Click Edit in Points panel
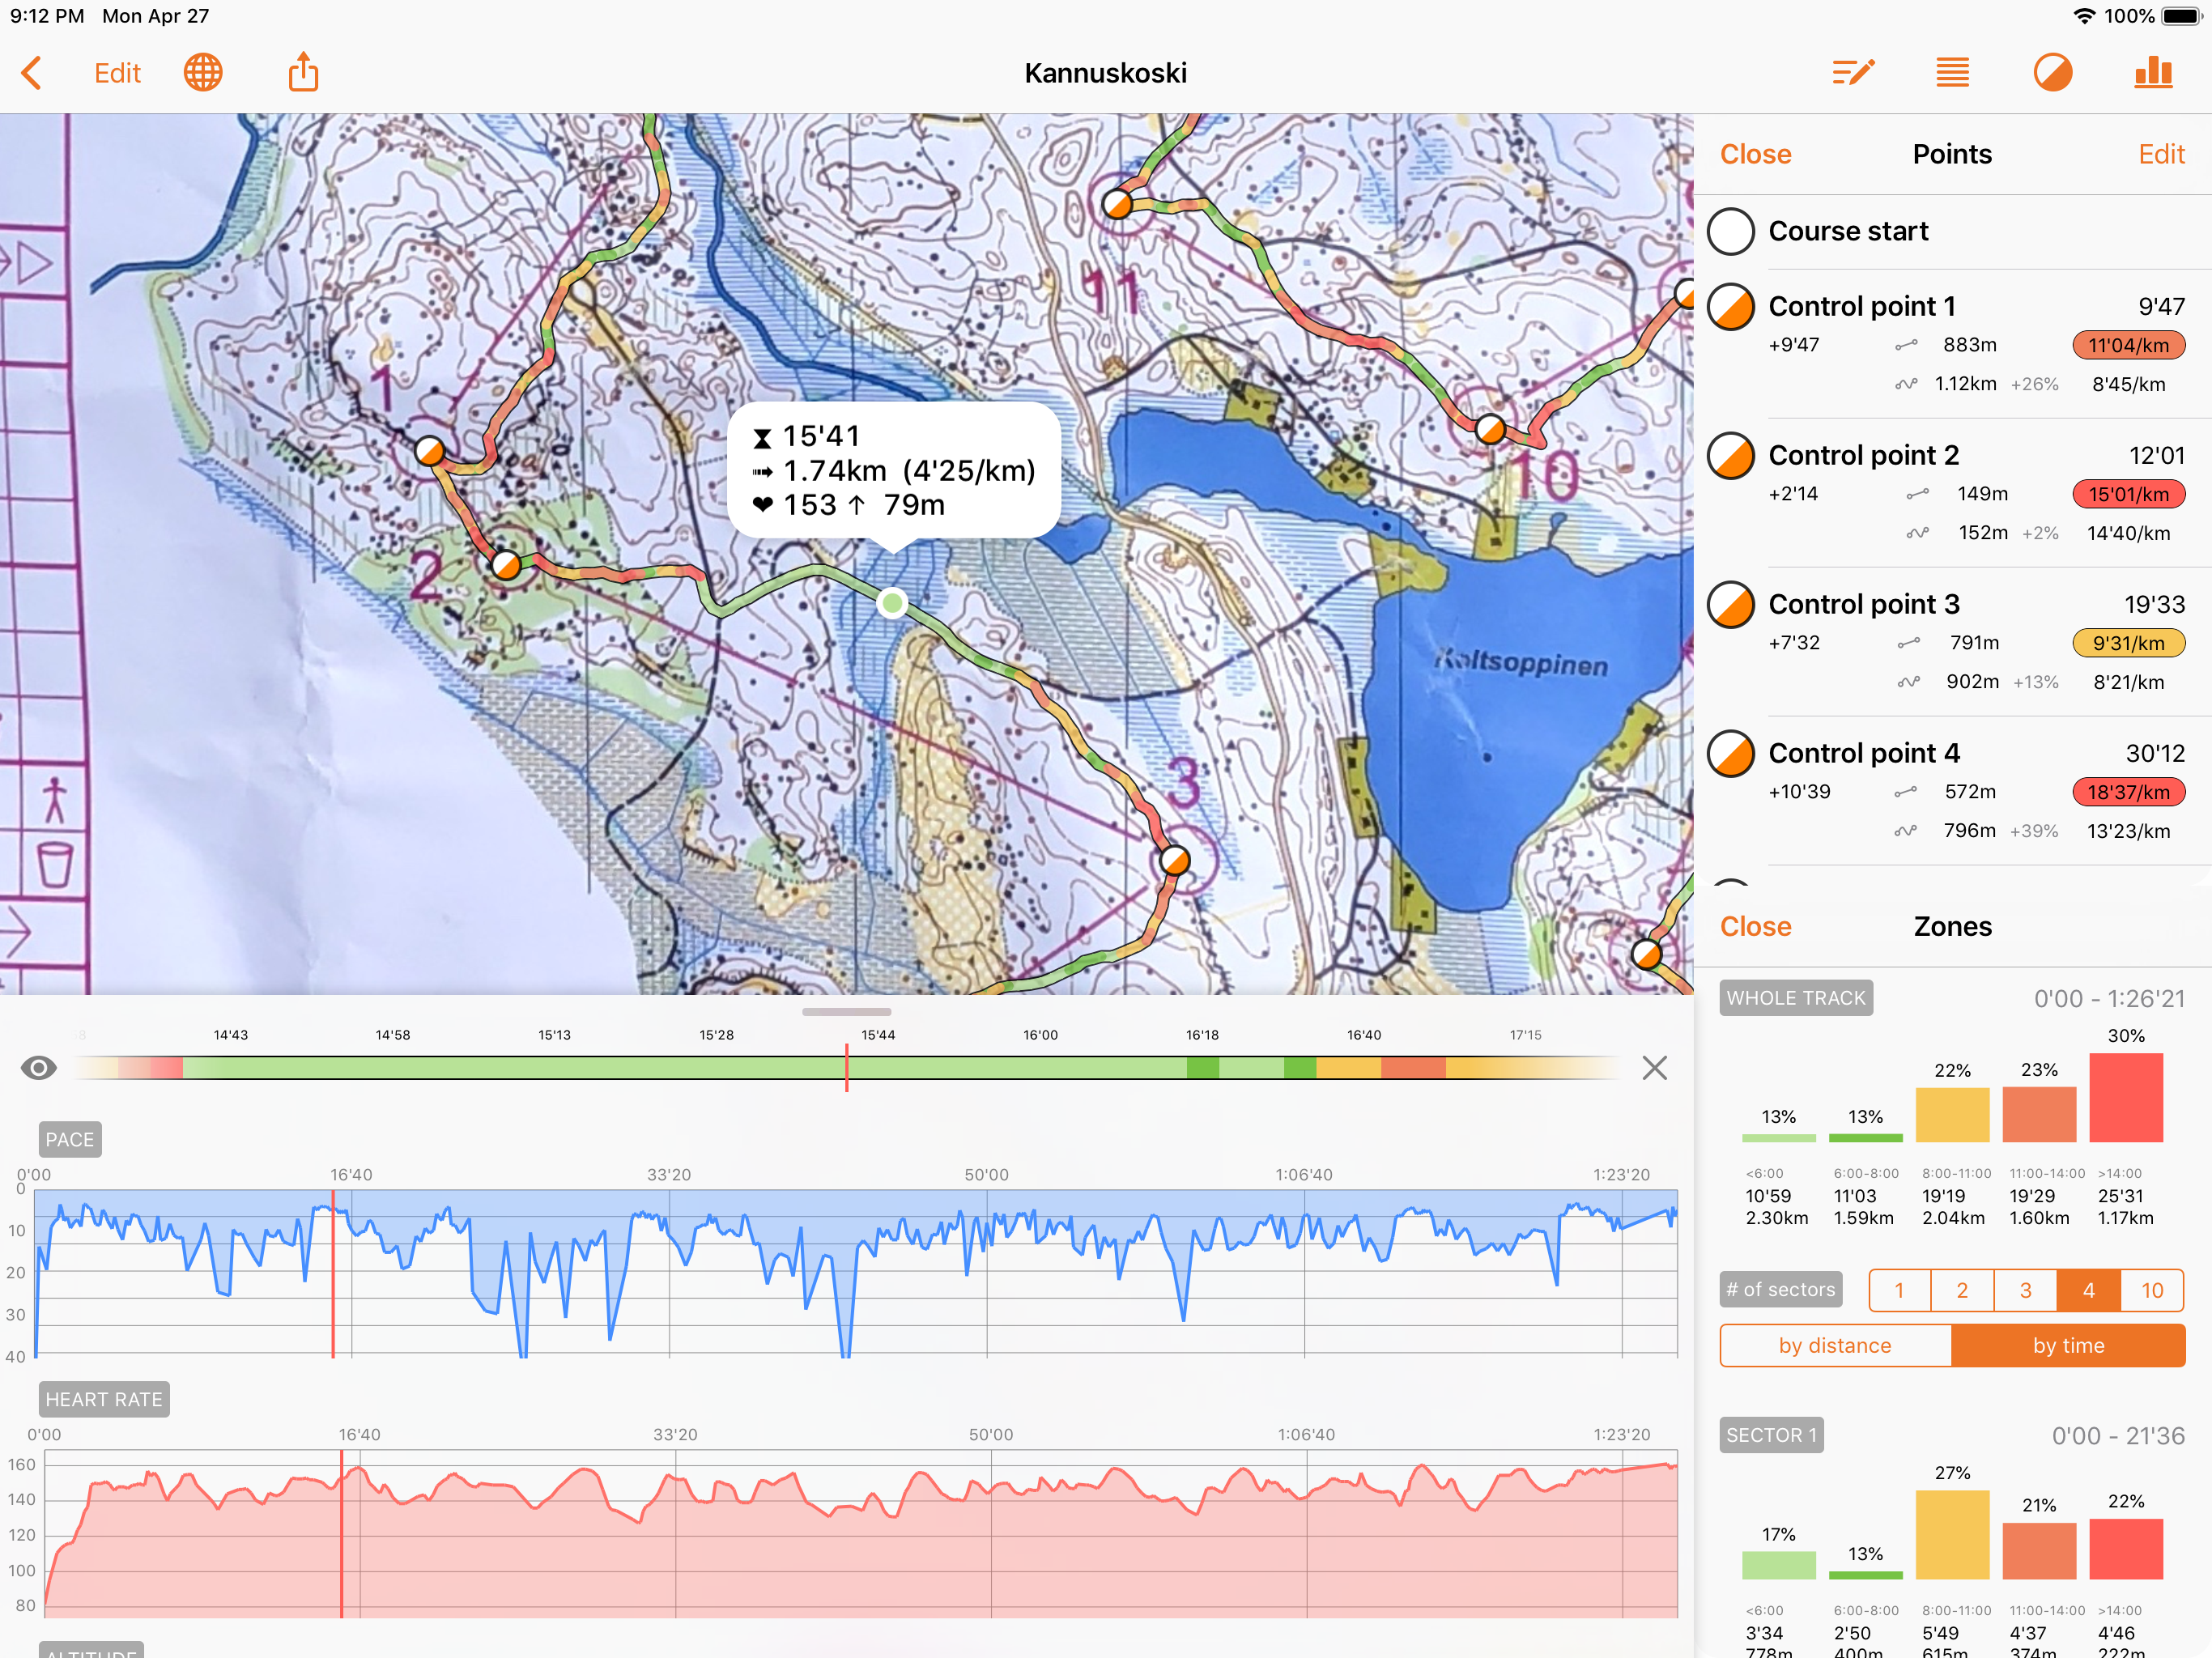Screen dimensions: 2212x1658 pyautogui.click(x=2161, y=154)
